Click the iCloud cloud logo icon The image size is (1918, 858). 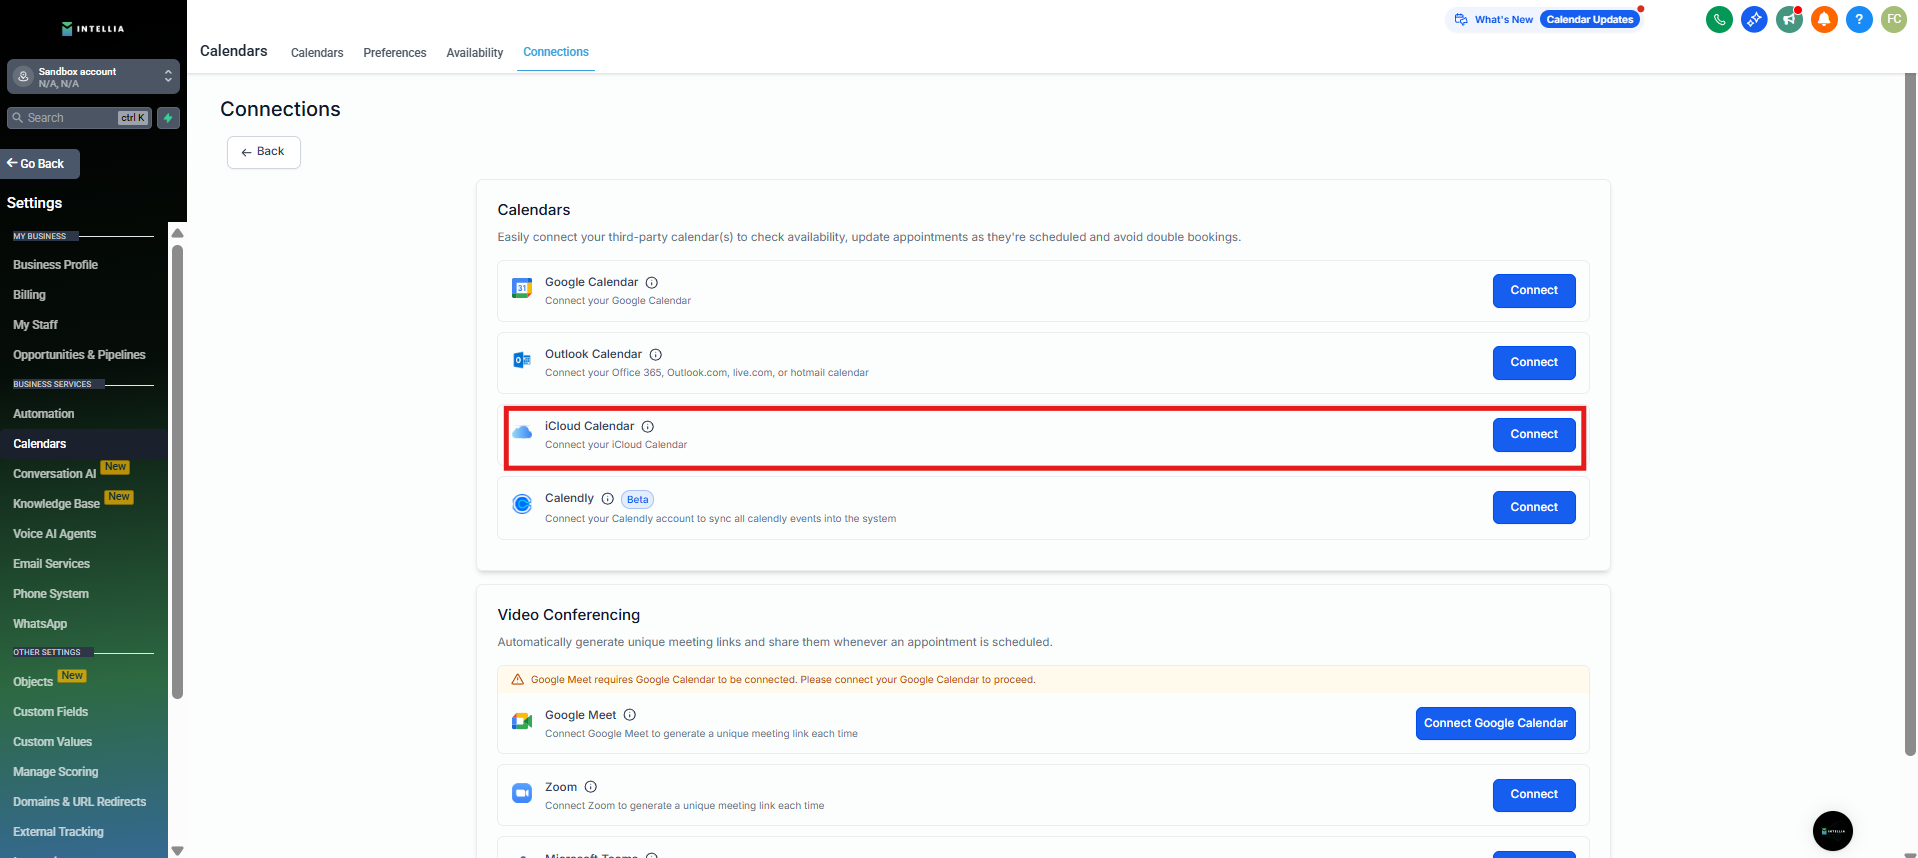[522, 432]
